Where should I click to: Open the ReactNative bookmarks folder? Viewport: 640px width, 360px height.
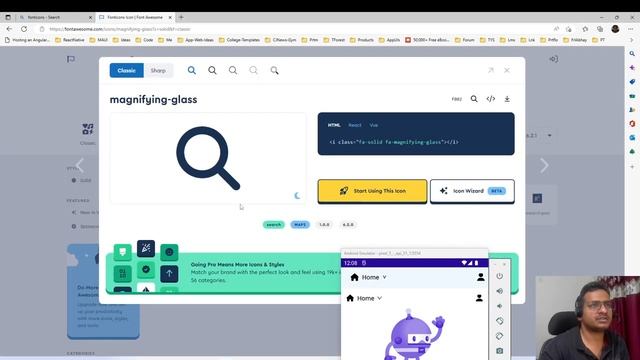coord(70,40)
